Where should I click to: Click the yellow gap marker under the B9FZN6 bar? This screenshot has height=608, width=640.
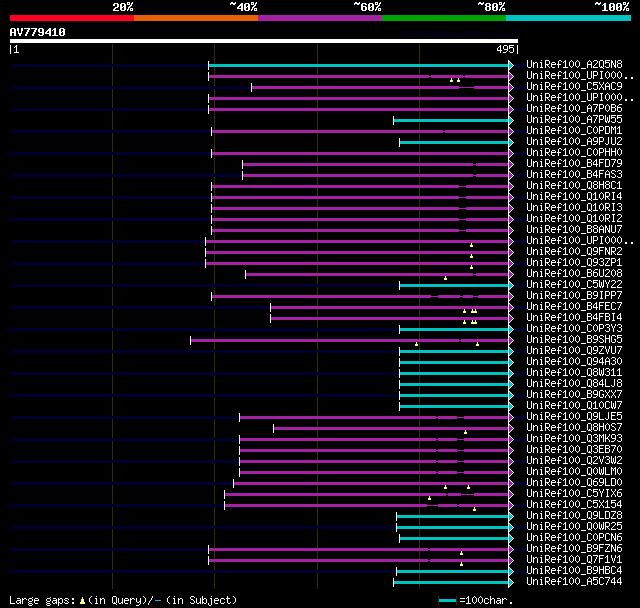click(x=461, y=553)
